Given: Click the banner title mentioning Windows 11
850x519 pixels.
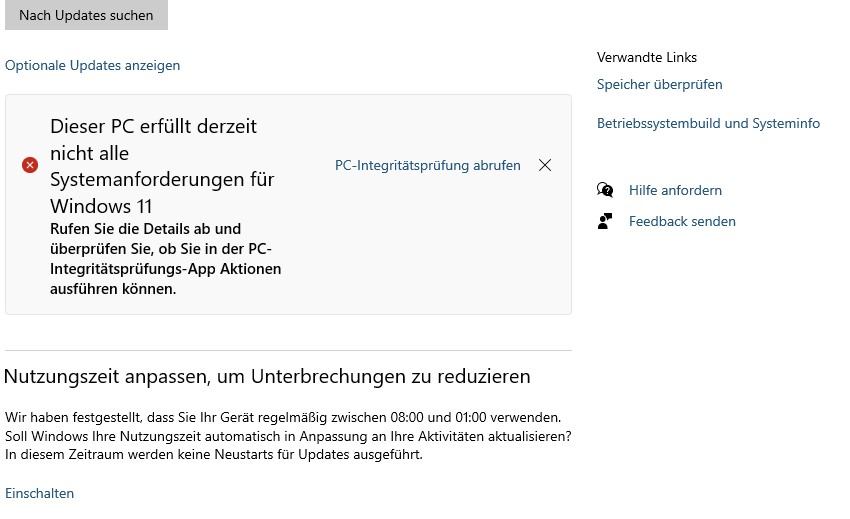Looking at the screenshot, I should point(163,166).
